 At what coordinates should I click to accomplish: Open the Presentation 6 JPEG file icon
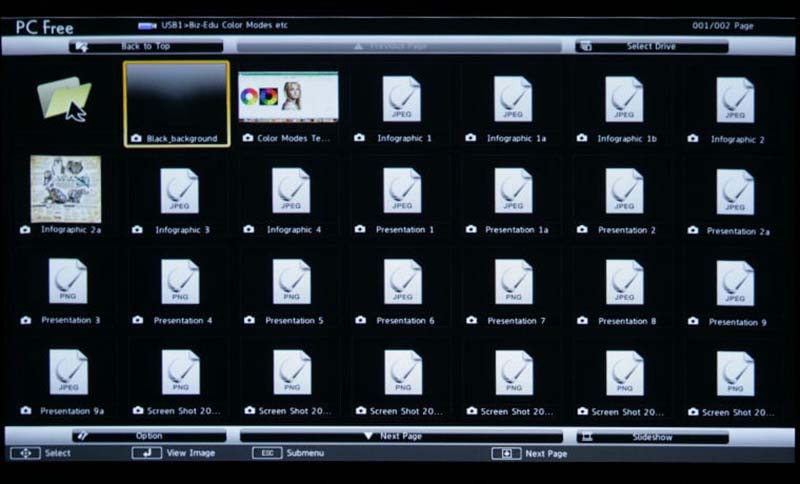[403, 282]
